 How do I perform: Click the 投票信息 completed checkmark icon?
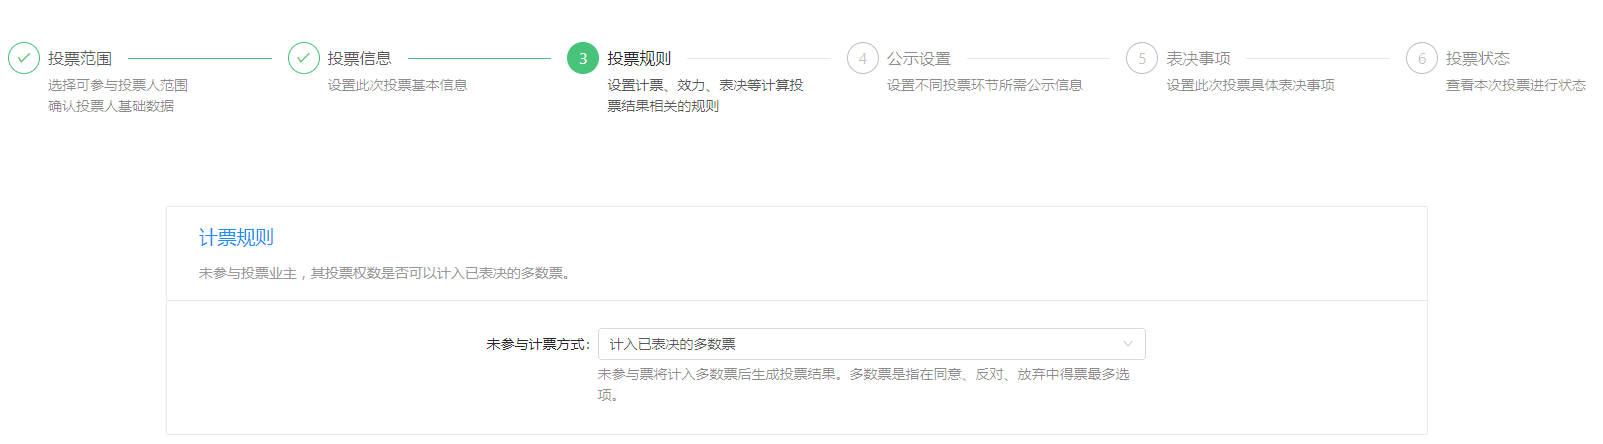[x=304, y=58]
